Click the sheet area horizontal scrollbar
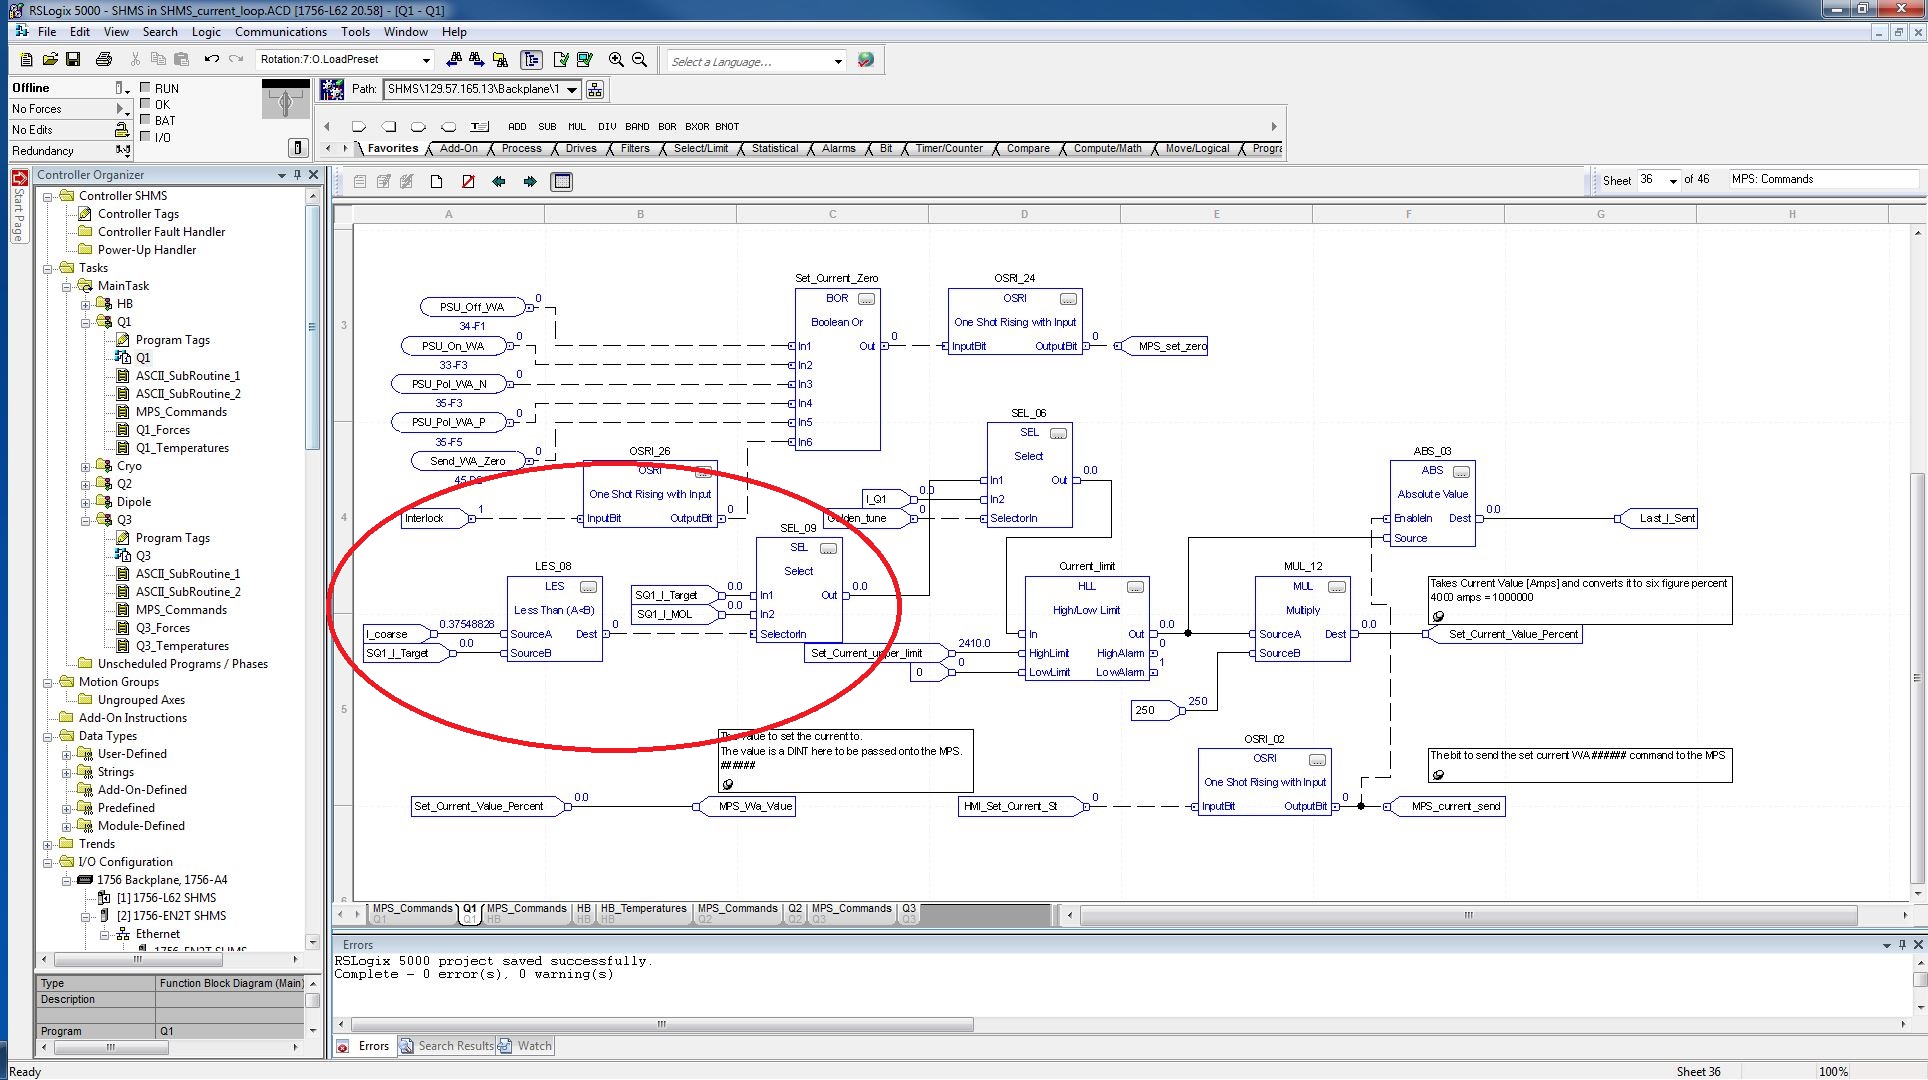This screenshot has height=1080, width=1928. pyautogui.click(x=1468, y=915)
